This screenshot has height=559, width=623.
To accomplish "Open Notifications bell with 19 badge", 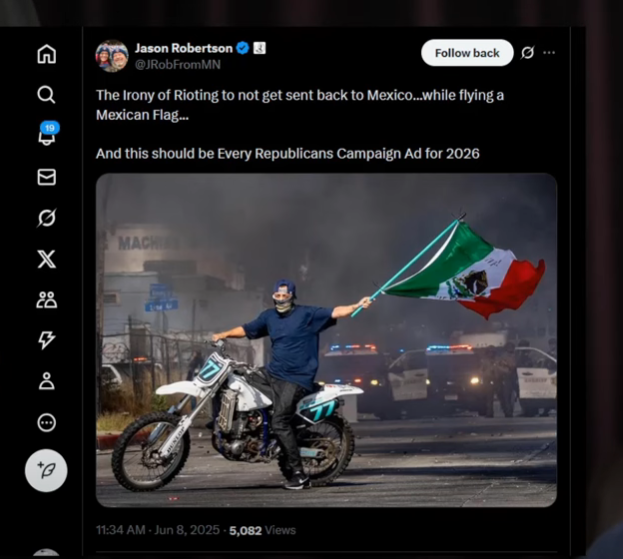I will [x=47, y=136].
